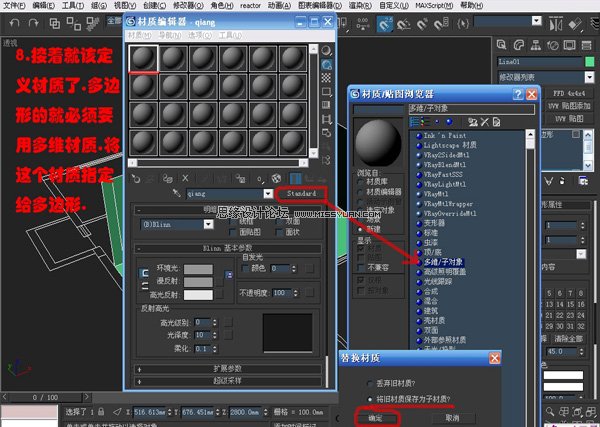600x427 pixels.
Task: Click the Sample Type icon in material editor
Action: [327, 49]
